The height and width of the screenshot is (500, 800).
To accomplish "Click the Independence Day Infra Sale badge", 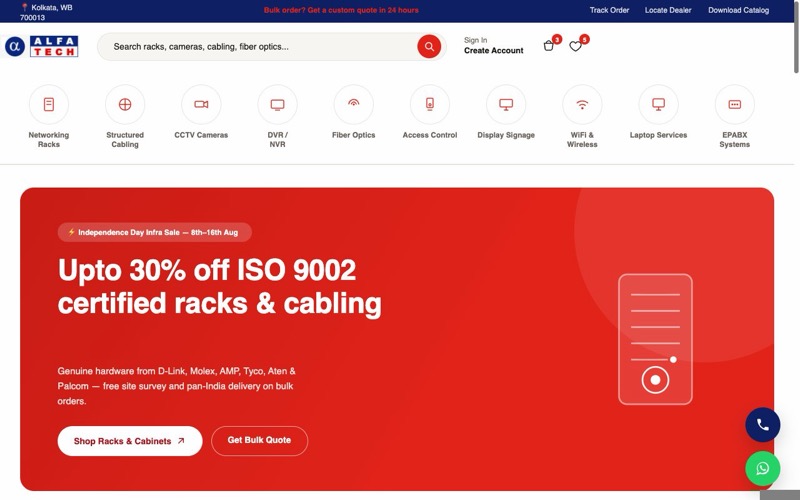I will [155, 232].
